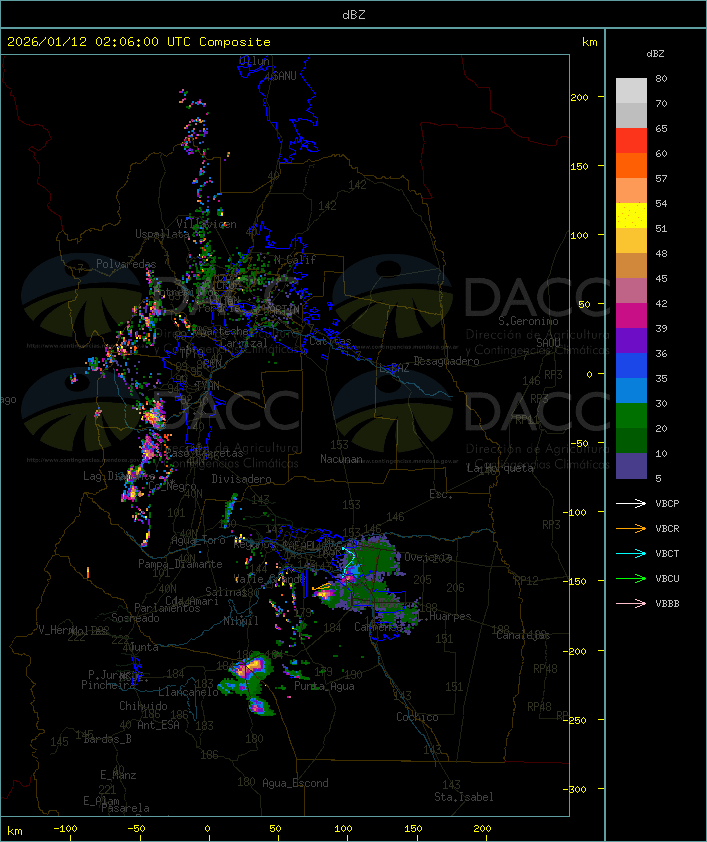
Task: Click the Canalejas map label
Action: click(523, 635)
